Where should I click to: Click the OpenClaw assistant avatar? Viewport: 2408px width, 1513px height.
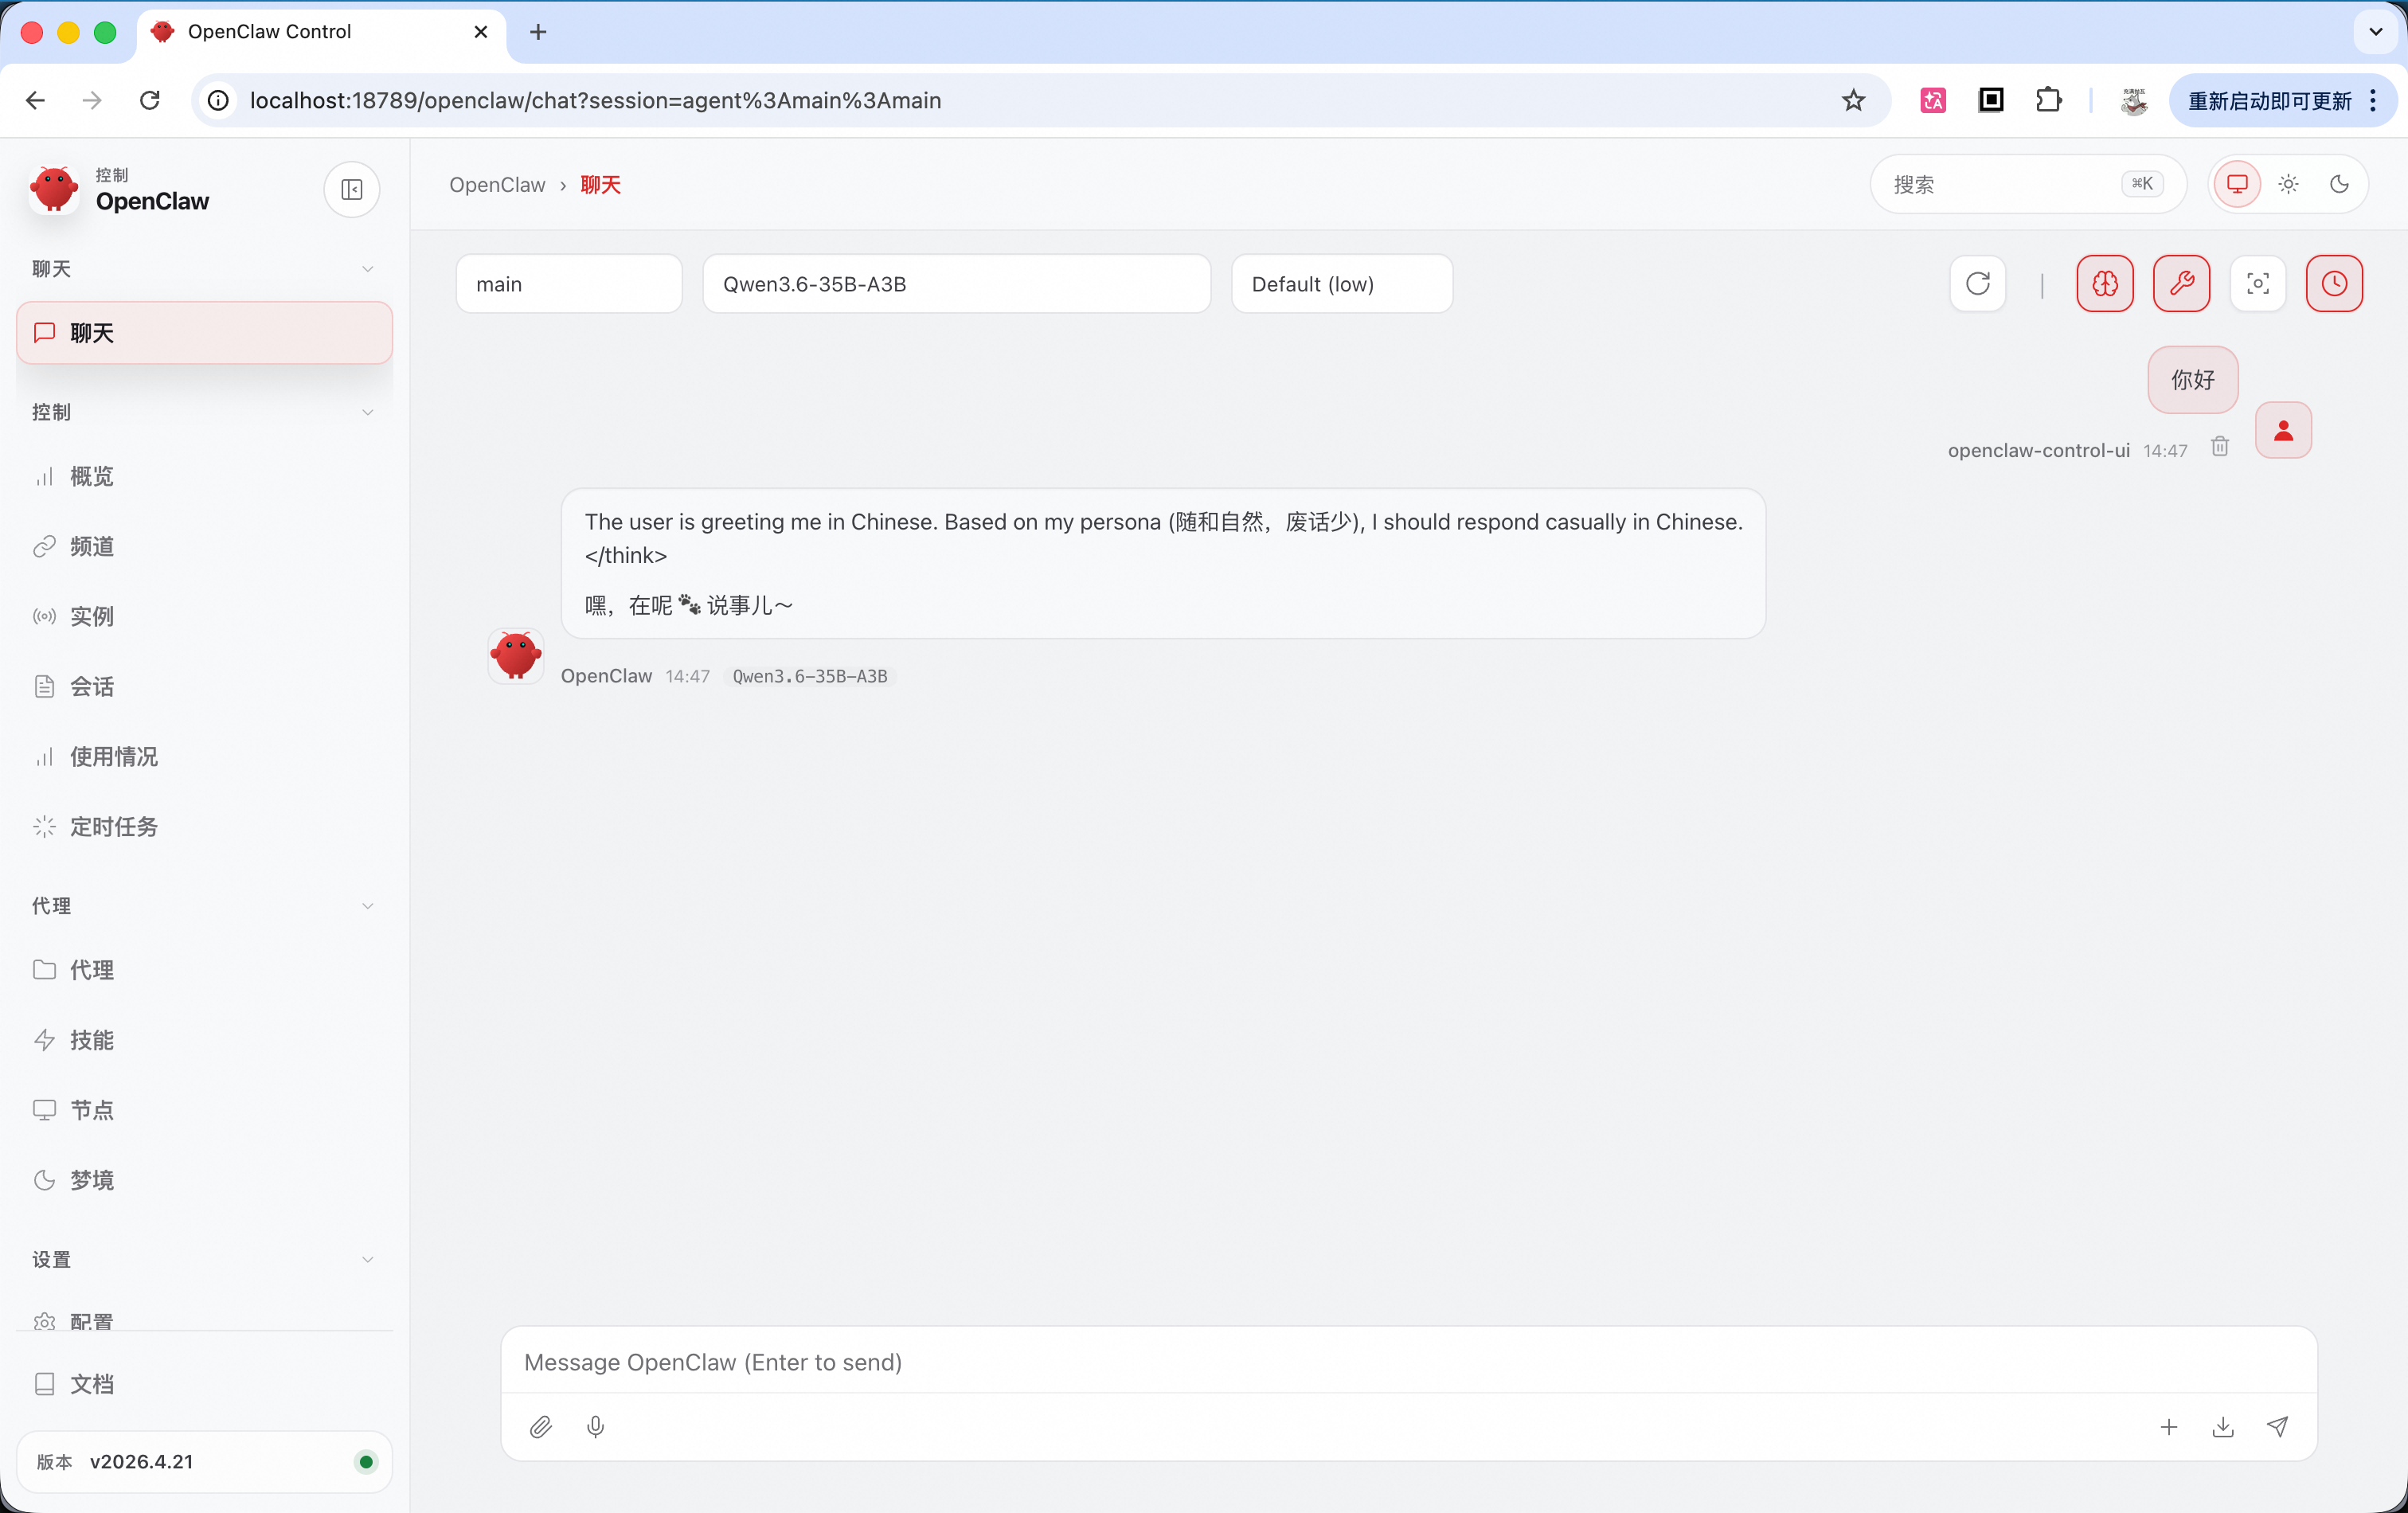tap(516, 656)
